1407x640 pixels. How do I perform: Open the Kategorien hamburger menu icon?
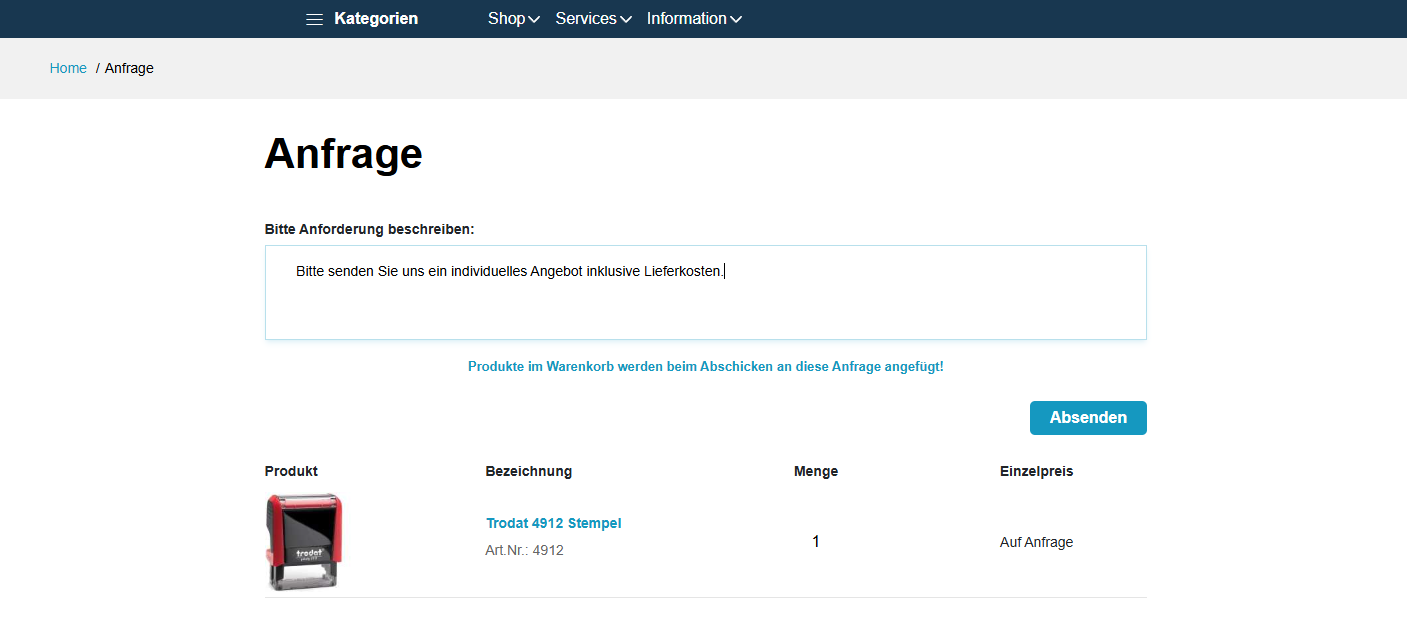314,19
